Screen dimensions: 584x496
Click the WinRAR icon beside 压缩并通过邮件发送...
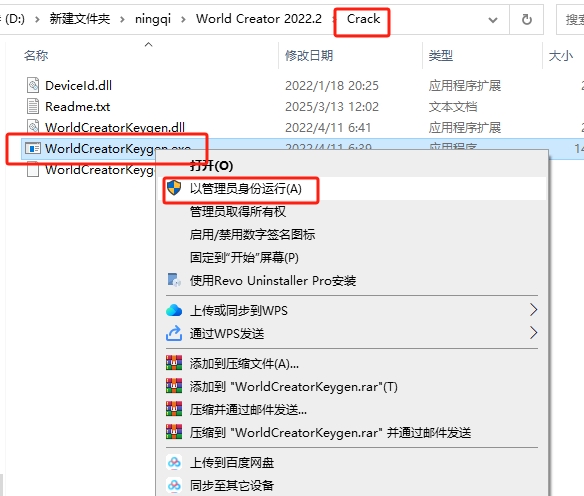click(x=174, y=409)
